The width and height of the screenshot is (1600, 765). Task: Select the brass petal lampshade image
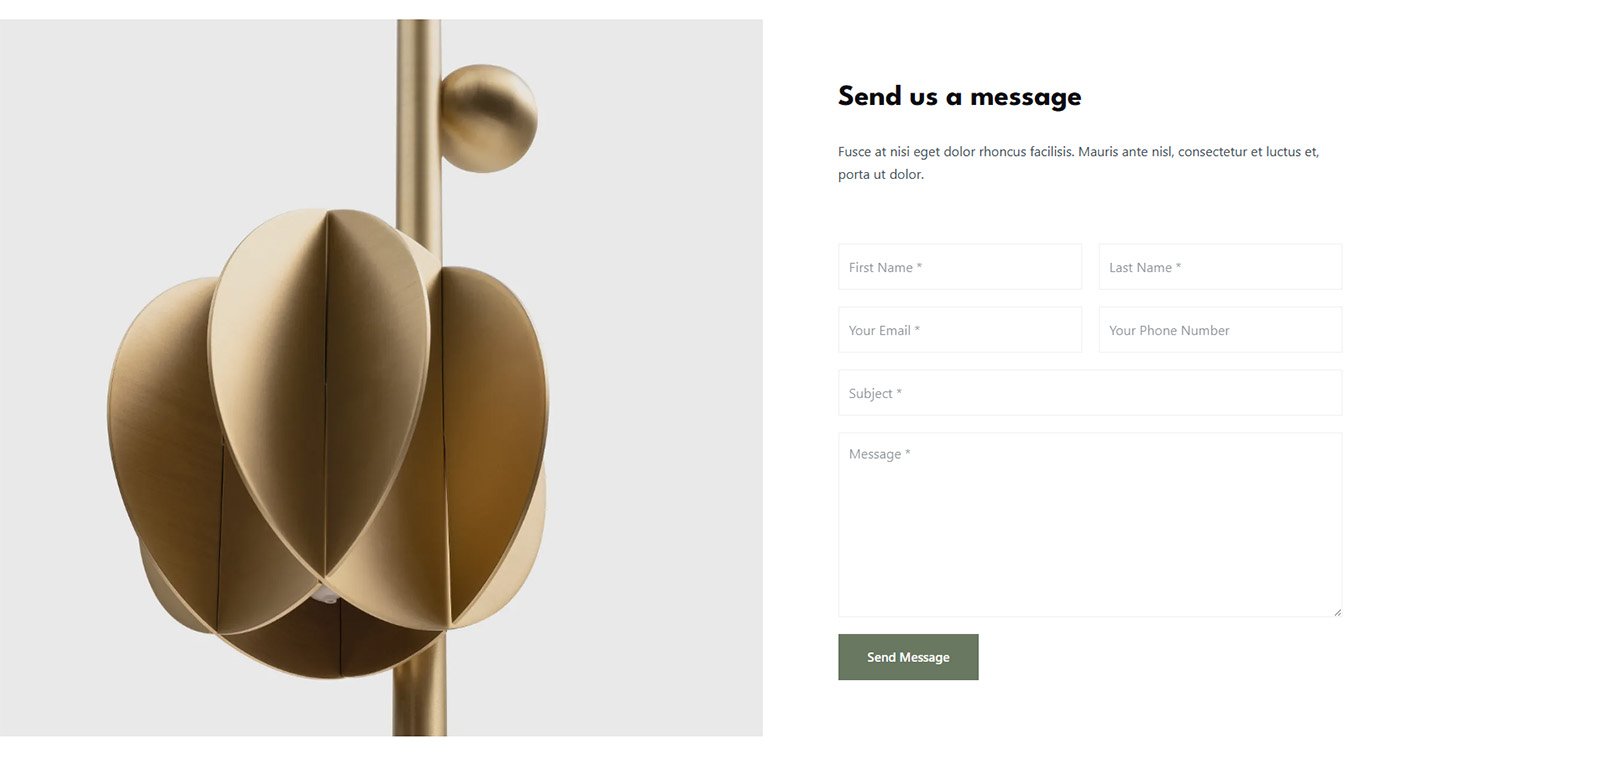click(330, 440)
